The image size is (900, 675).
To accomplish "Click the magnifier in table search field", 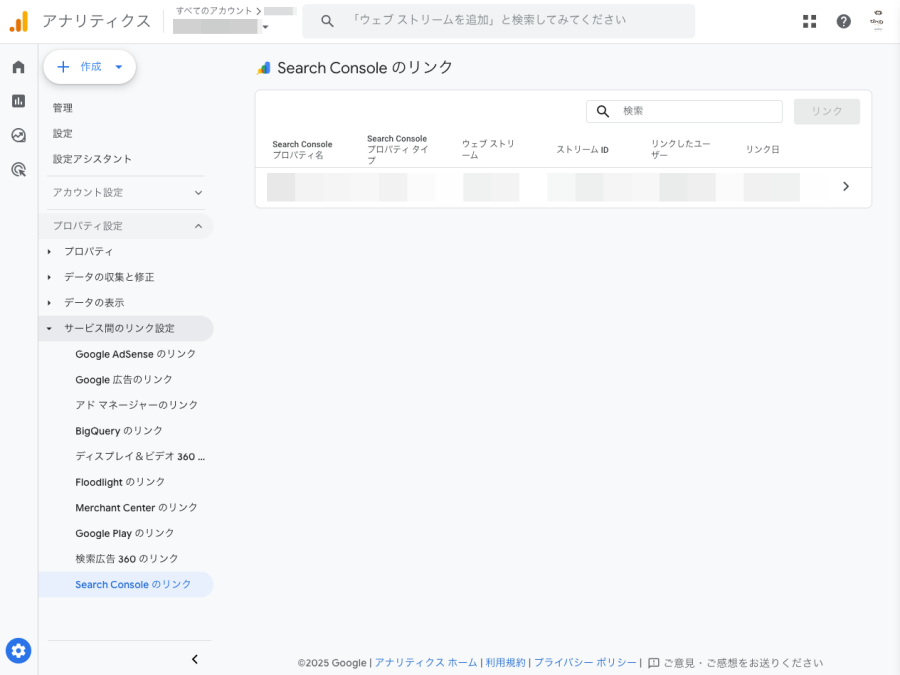I will [x=603, y=111].
